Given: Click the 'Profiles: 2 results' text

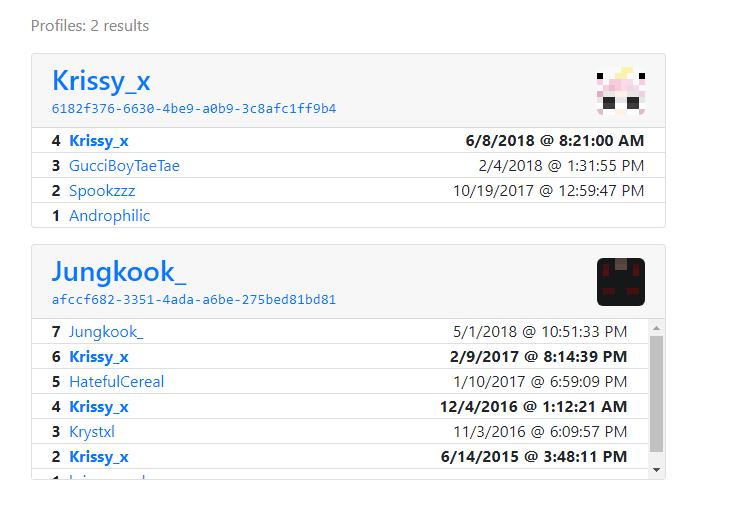Looking at the screenshot, I should tap(90, 26).
